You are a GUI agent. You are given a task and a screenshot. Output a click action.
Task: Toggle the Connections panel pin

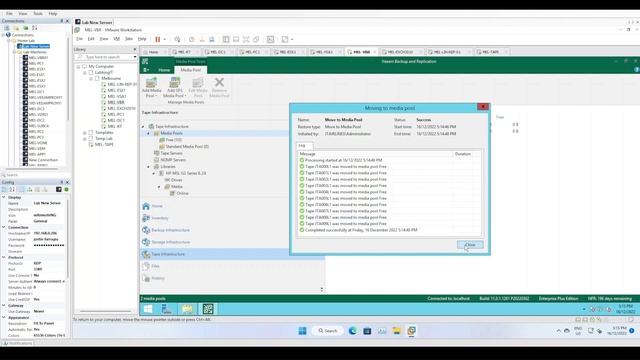pos(62,21)
